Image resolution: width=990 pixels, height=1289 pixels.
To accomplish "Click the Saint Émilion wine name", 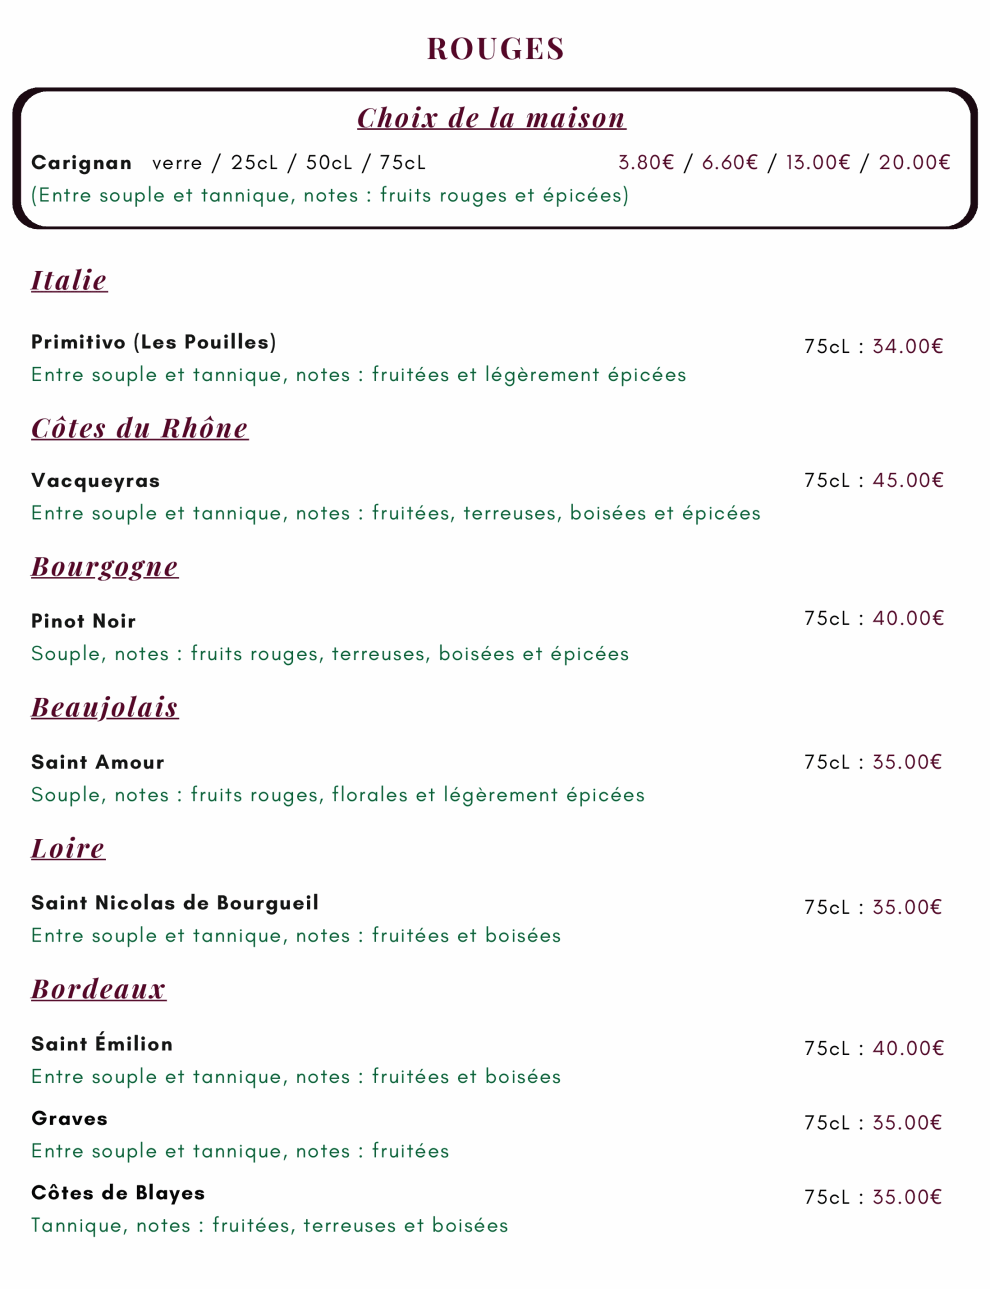I will coord(102,1043).
